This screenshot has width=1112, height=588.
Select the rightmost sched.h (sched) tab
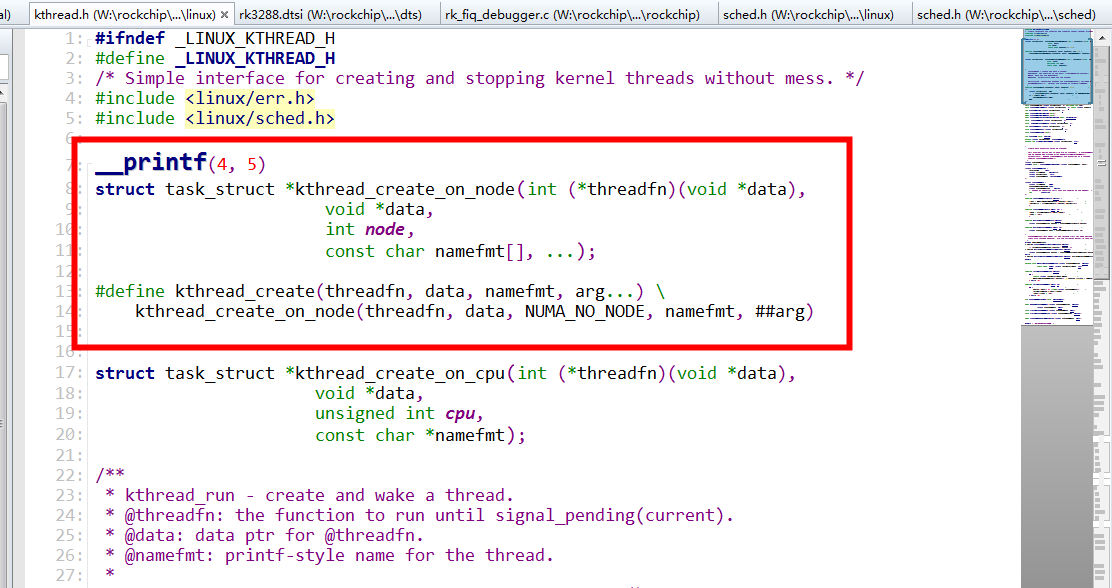click(1010, 15)
